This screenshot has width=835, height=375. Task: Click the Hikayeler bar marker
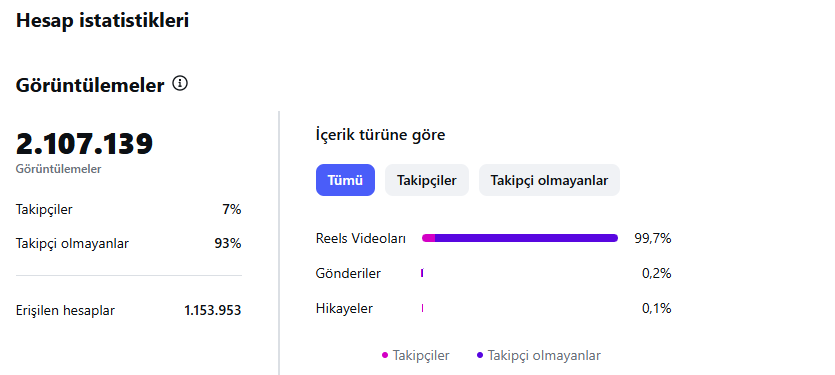pyautogui.click(x=422, y=308)
